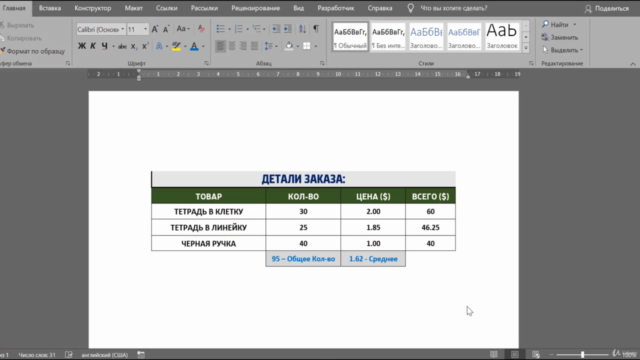The width and height of the screenshot is (640, 360).
Task: Open the Select (Выделить) dropdown
Action: click(x=563, y=50)
